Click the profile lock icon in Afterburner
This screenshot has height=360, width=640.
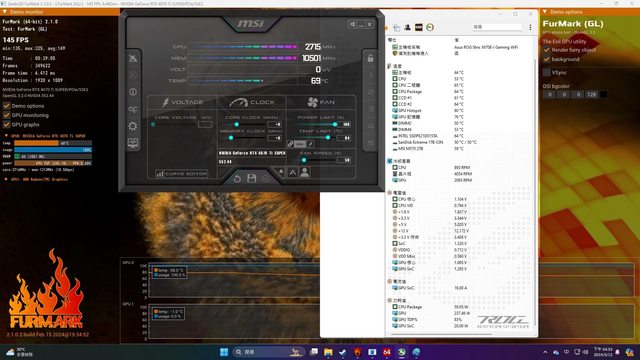click(x=370, y=58)
